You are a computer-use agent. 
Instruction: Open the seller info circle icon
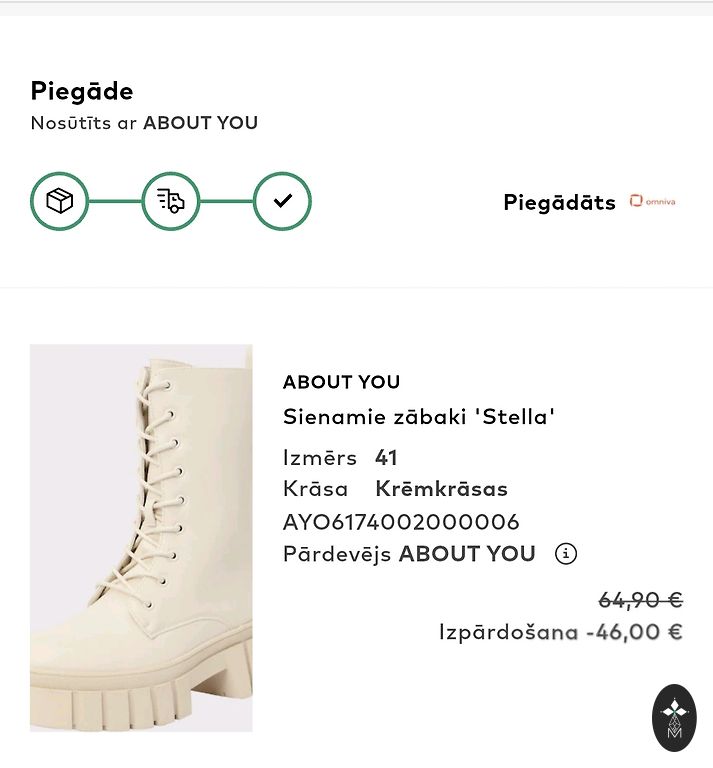tap(566, 554)
